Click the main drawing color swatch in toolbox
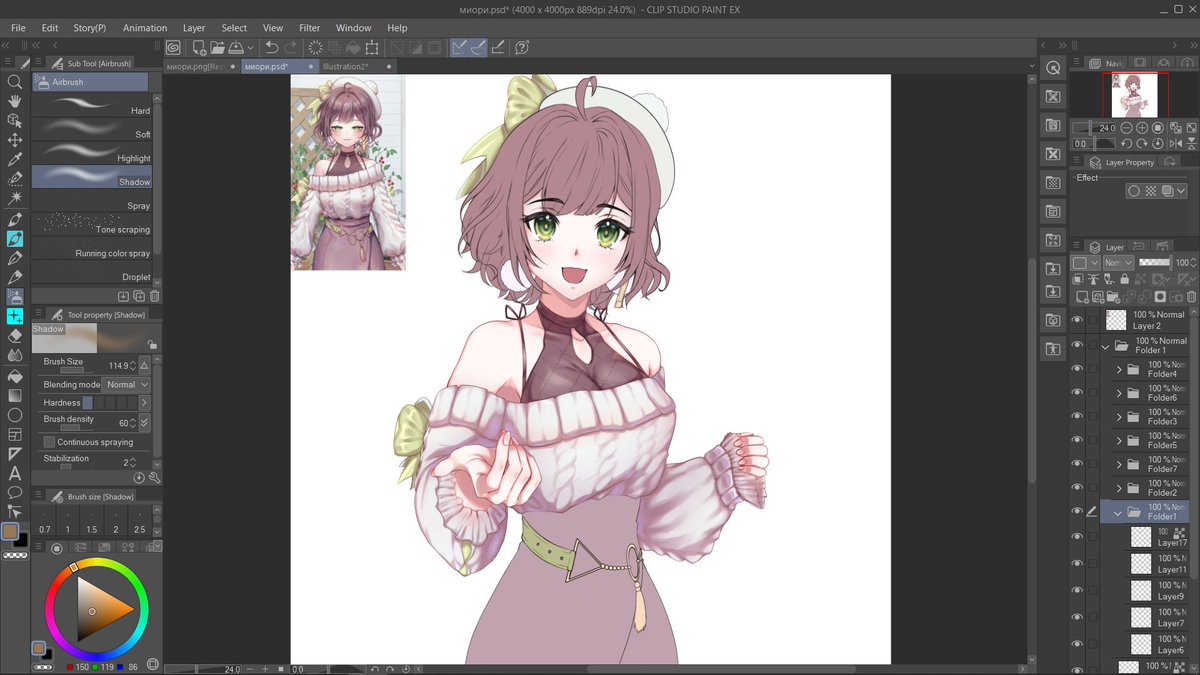 point(10,532)
